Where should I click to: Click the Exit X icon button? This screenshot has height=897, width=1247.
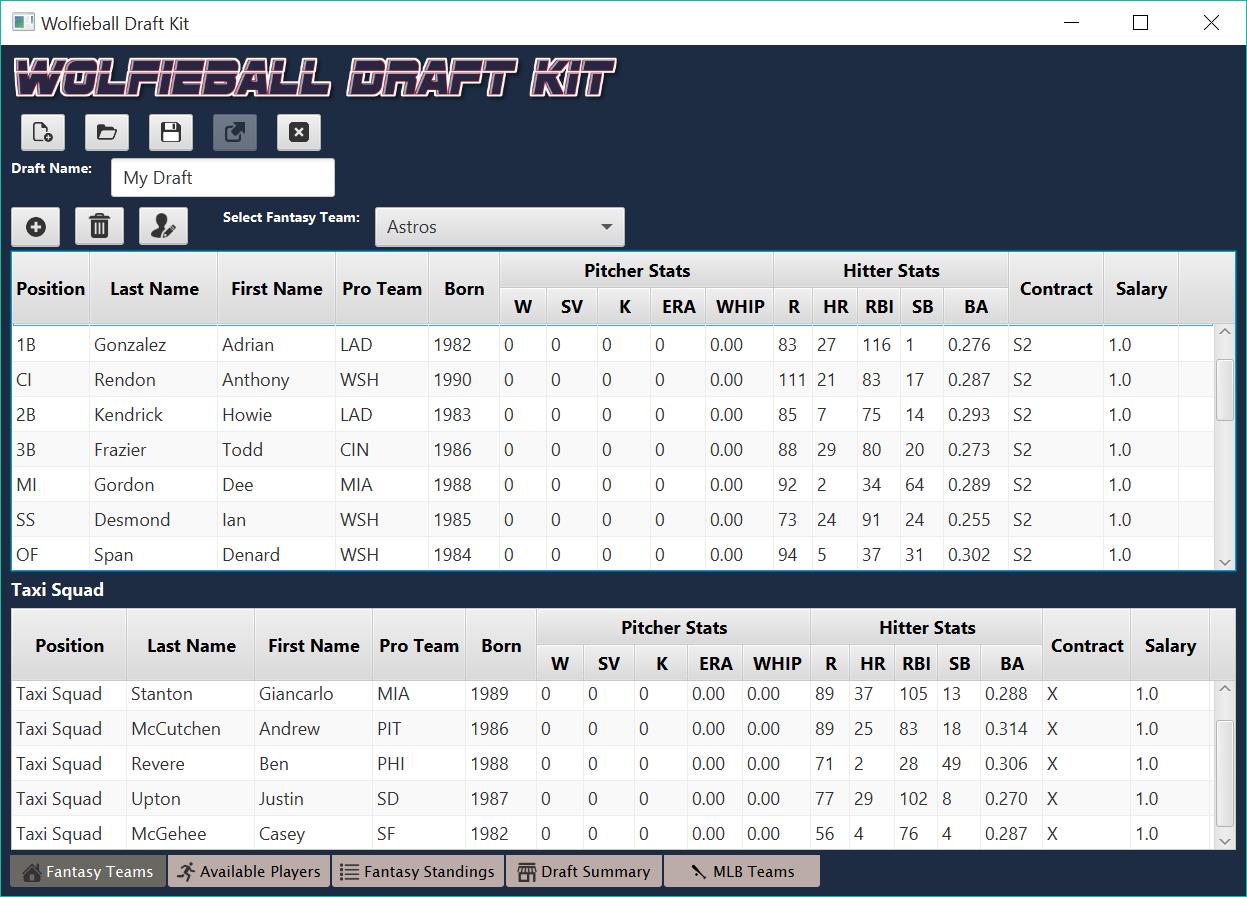pyautogui.click(x=298, y=132)
